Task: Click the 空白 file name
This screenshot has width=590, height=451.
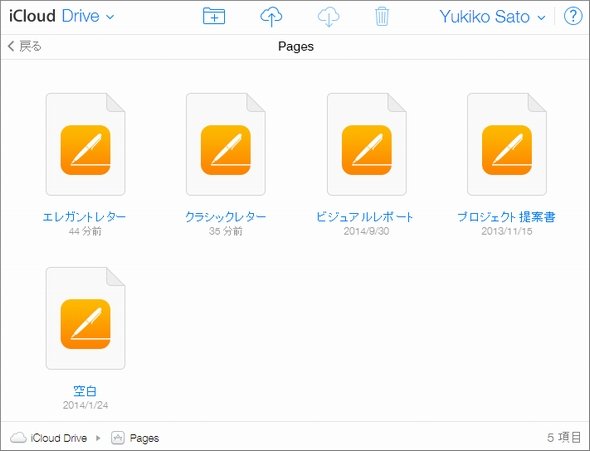Action: tap(85, 391)
